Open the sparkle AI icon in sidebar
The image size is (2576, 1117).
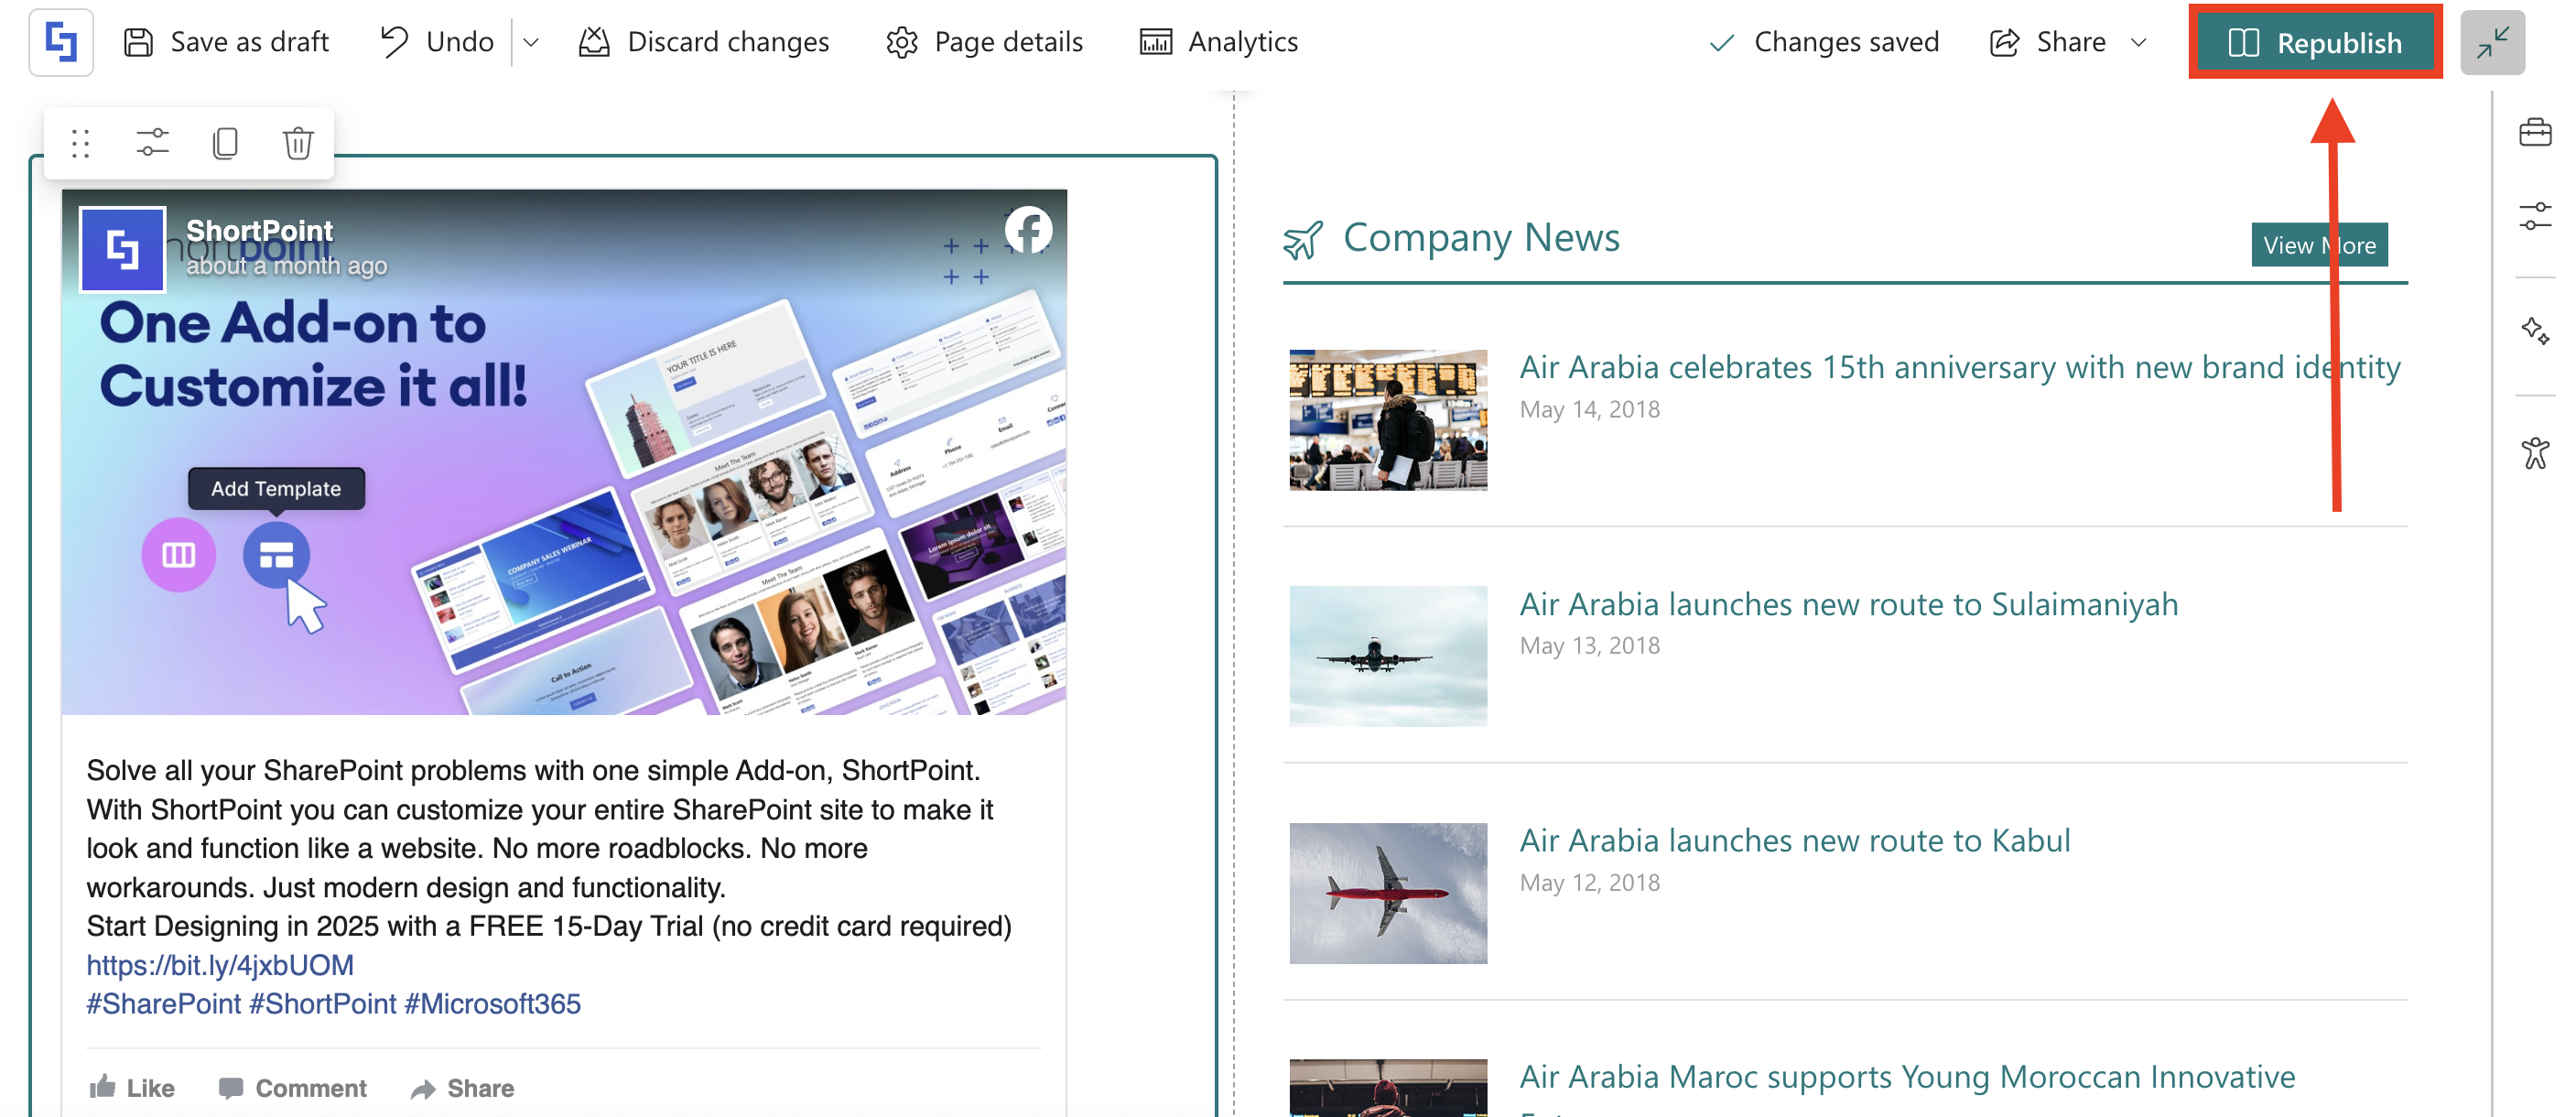click(x=2534, y=331)
